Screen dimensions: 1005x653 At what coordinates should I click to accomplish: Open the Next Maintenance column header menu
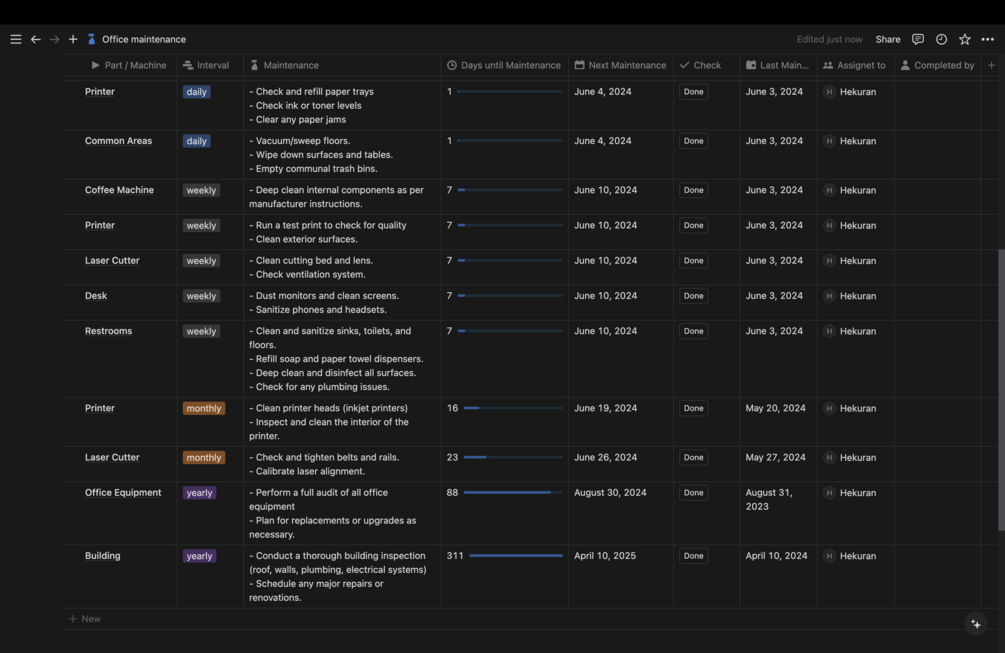(x=620, y=65)
